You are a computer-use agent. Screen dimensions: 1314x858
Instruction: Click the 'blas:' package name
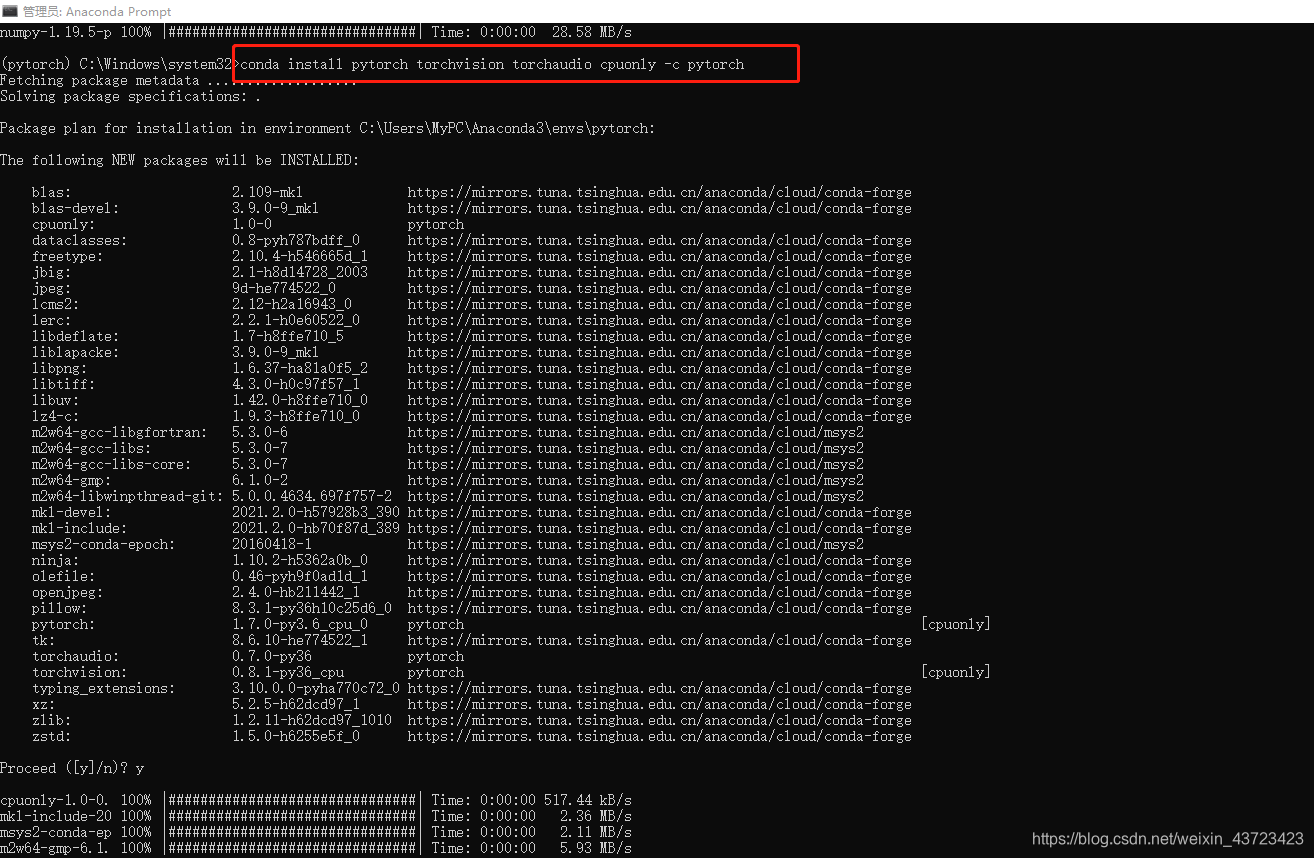52,192
